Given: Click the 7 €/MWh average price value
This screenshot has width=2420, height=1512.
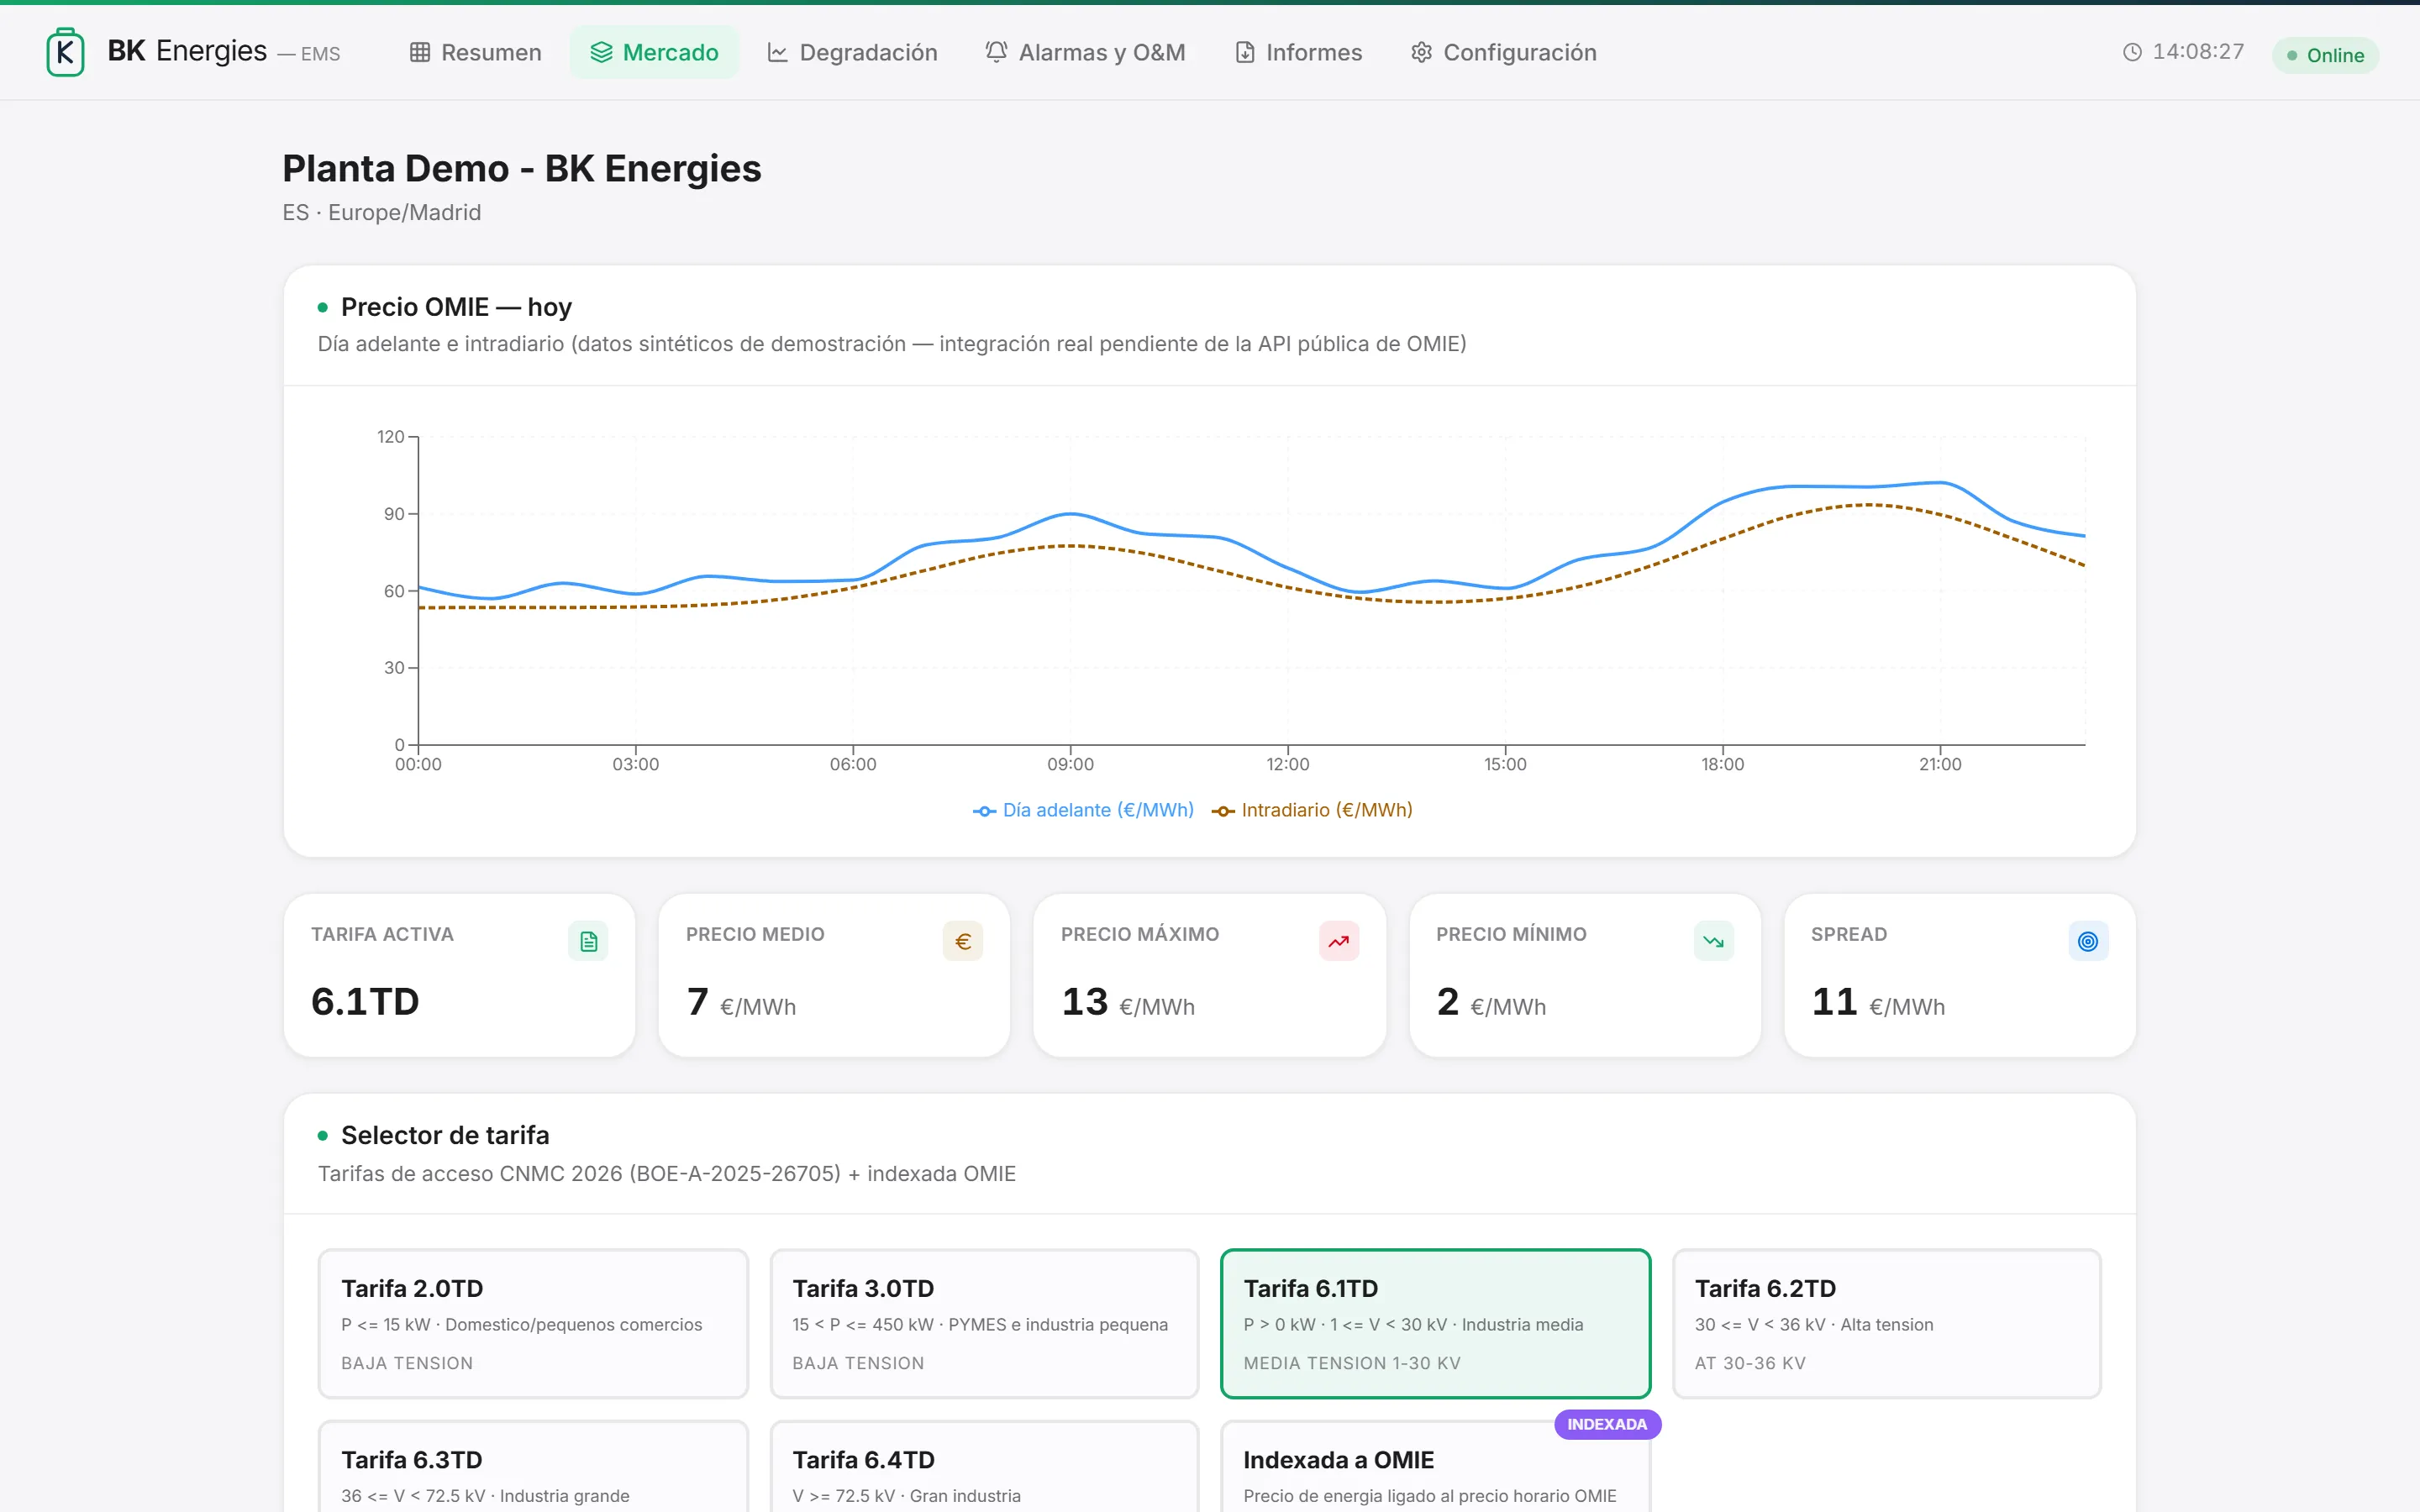Looking at the screenshot, I should pyautogui.click(x=741, y=1002).
